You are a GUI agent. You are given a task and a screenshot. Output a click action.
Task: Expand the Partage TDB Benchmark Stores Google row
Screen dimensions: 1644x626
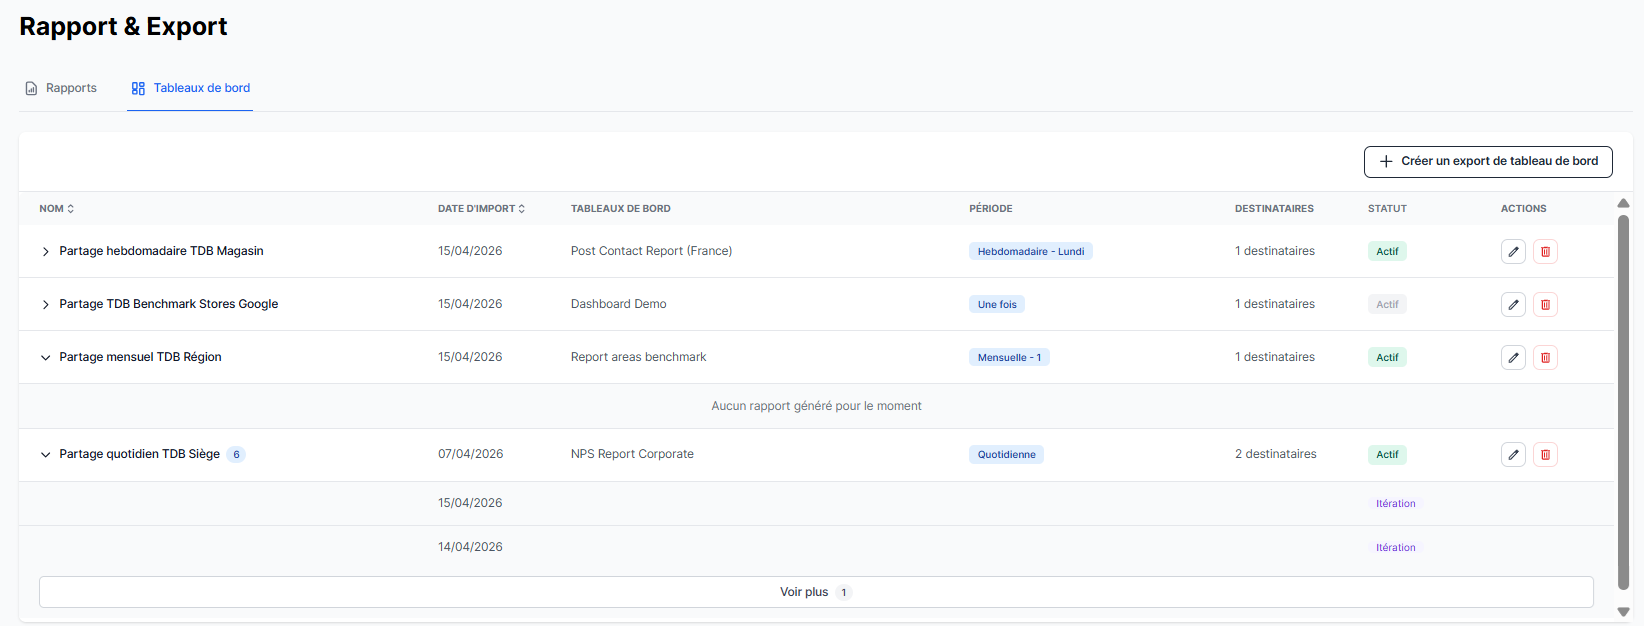coord(45,305)
